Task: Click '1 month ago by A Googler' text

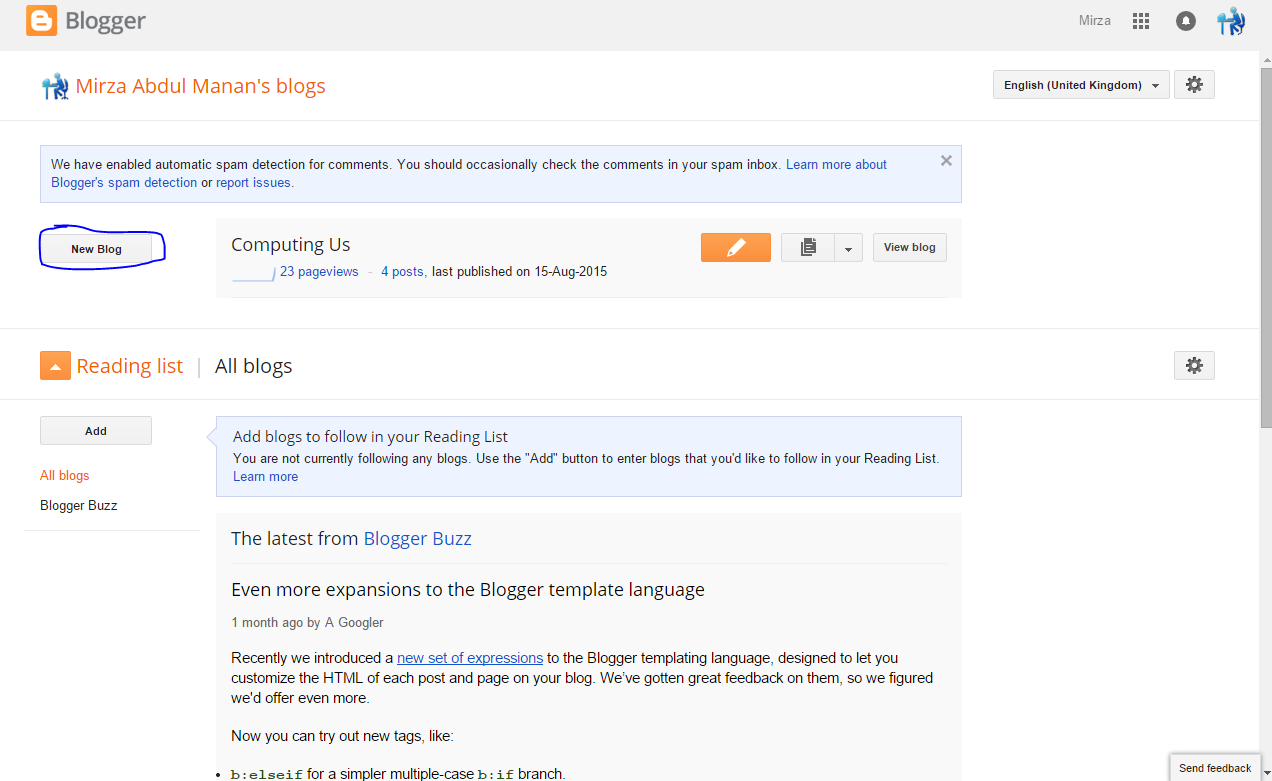Action: click(x=307, y=622)
